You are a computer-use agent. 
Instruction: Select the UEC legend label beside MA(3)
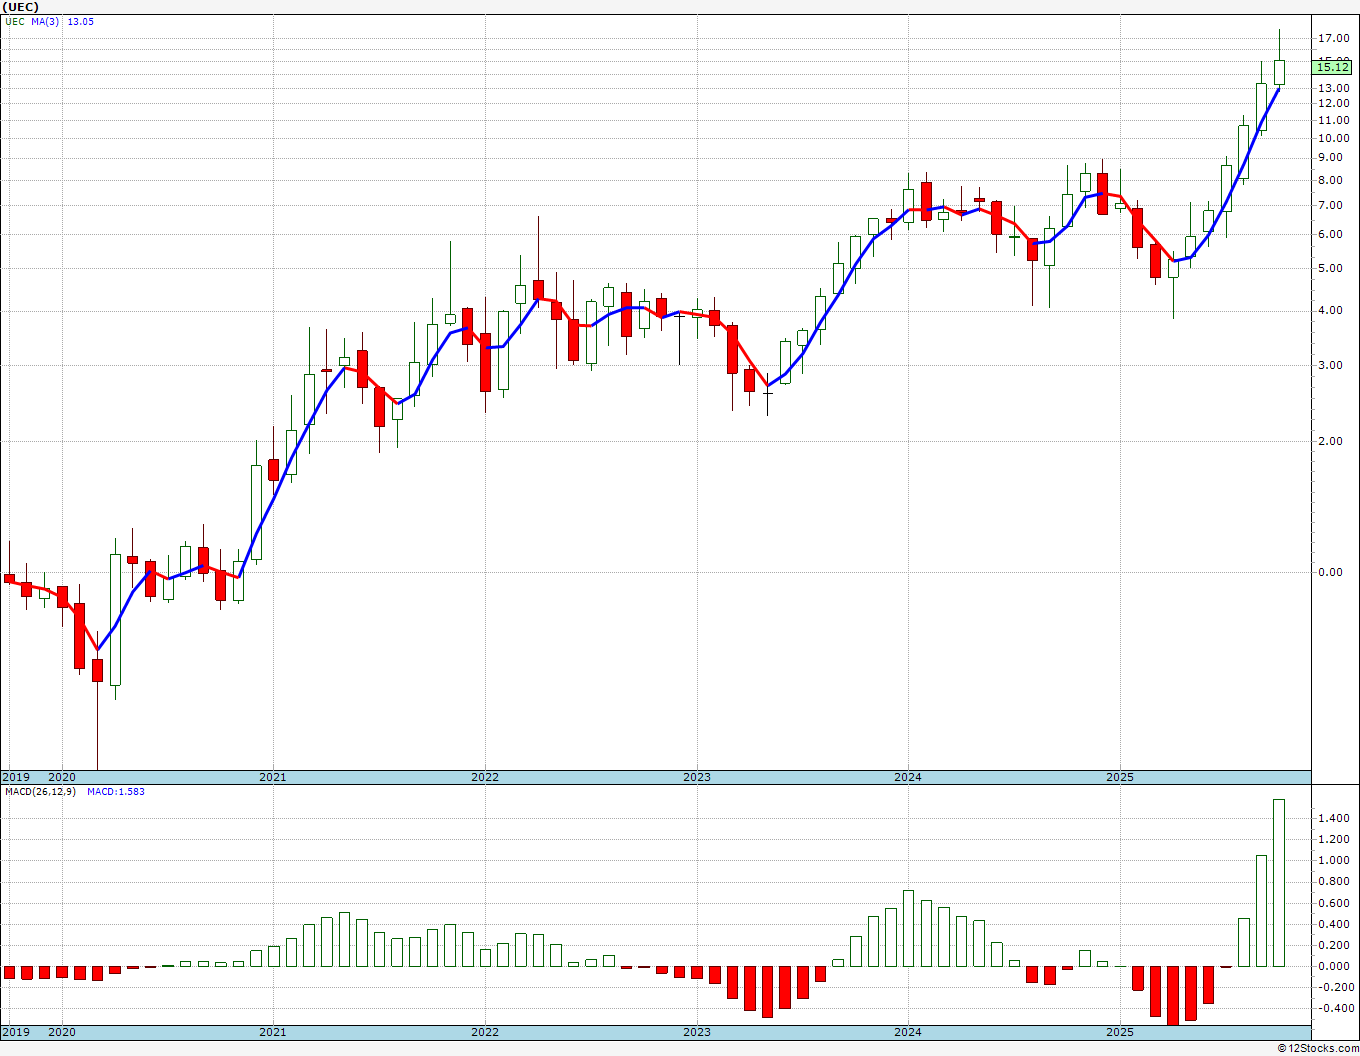point(14,21)
